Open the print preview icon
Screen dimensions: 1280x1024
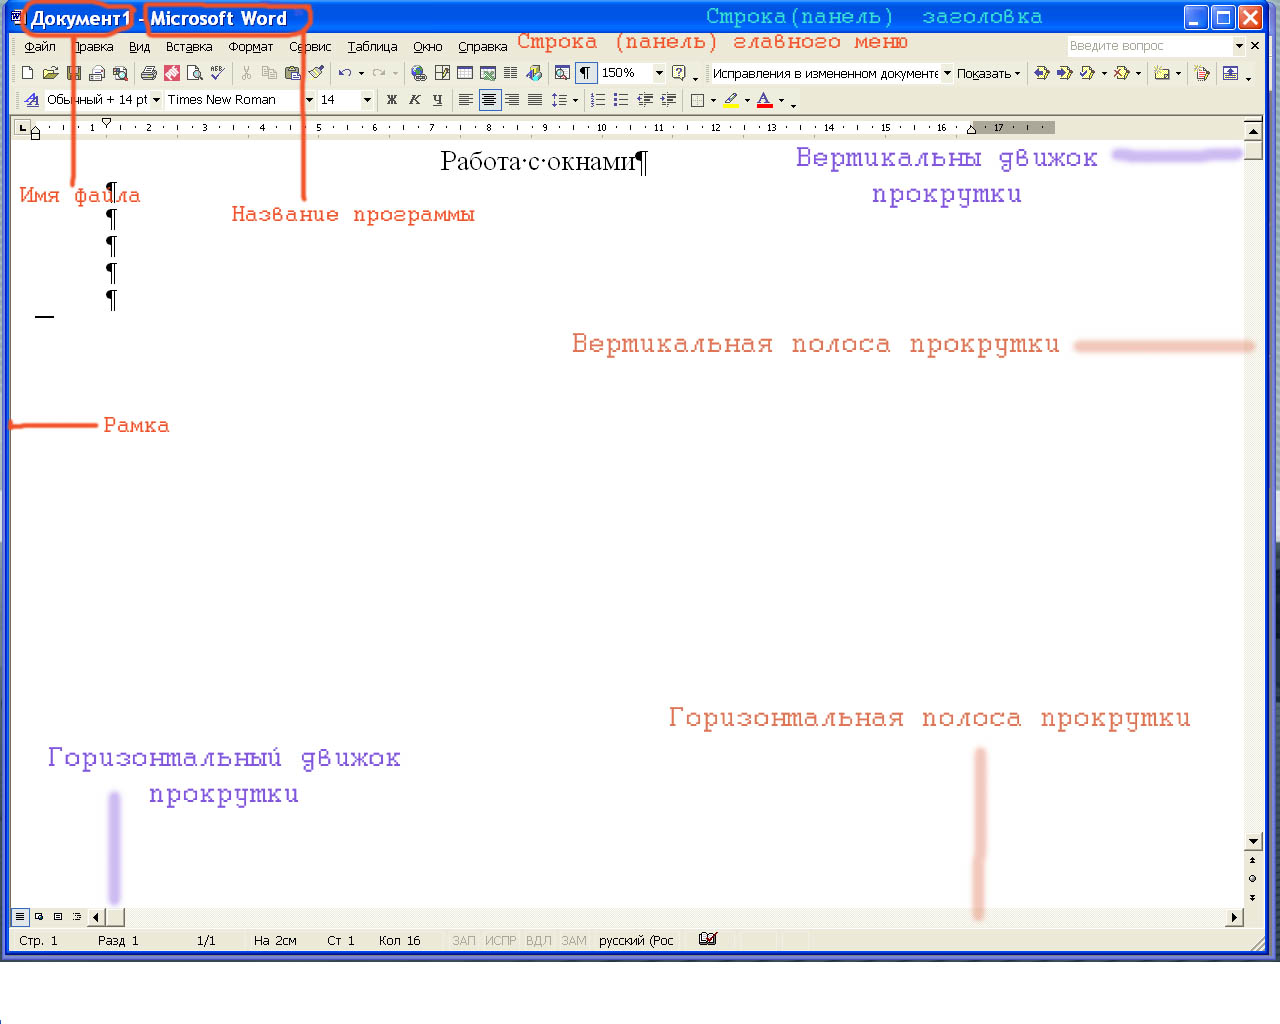[x=195, y=73]
